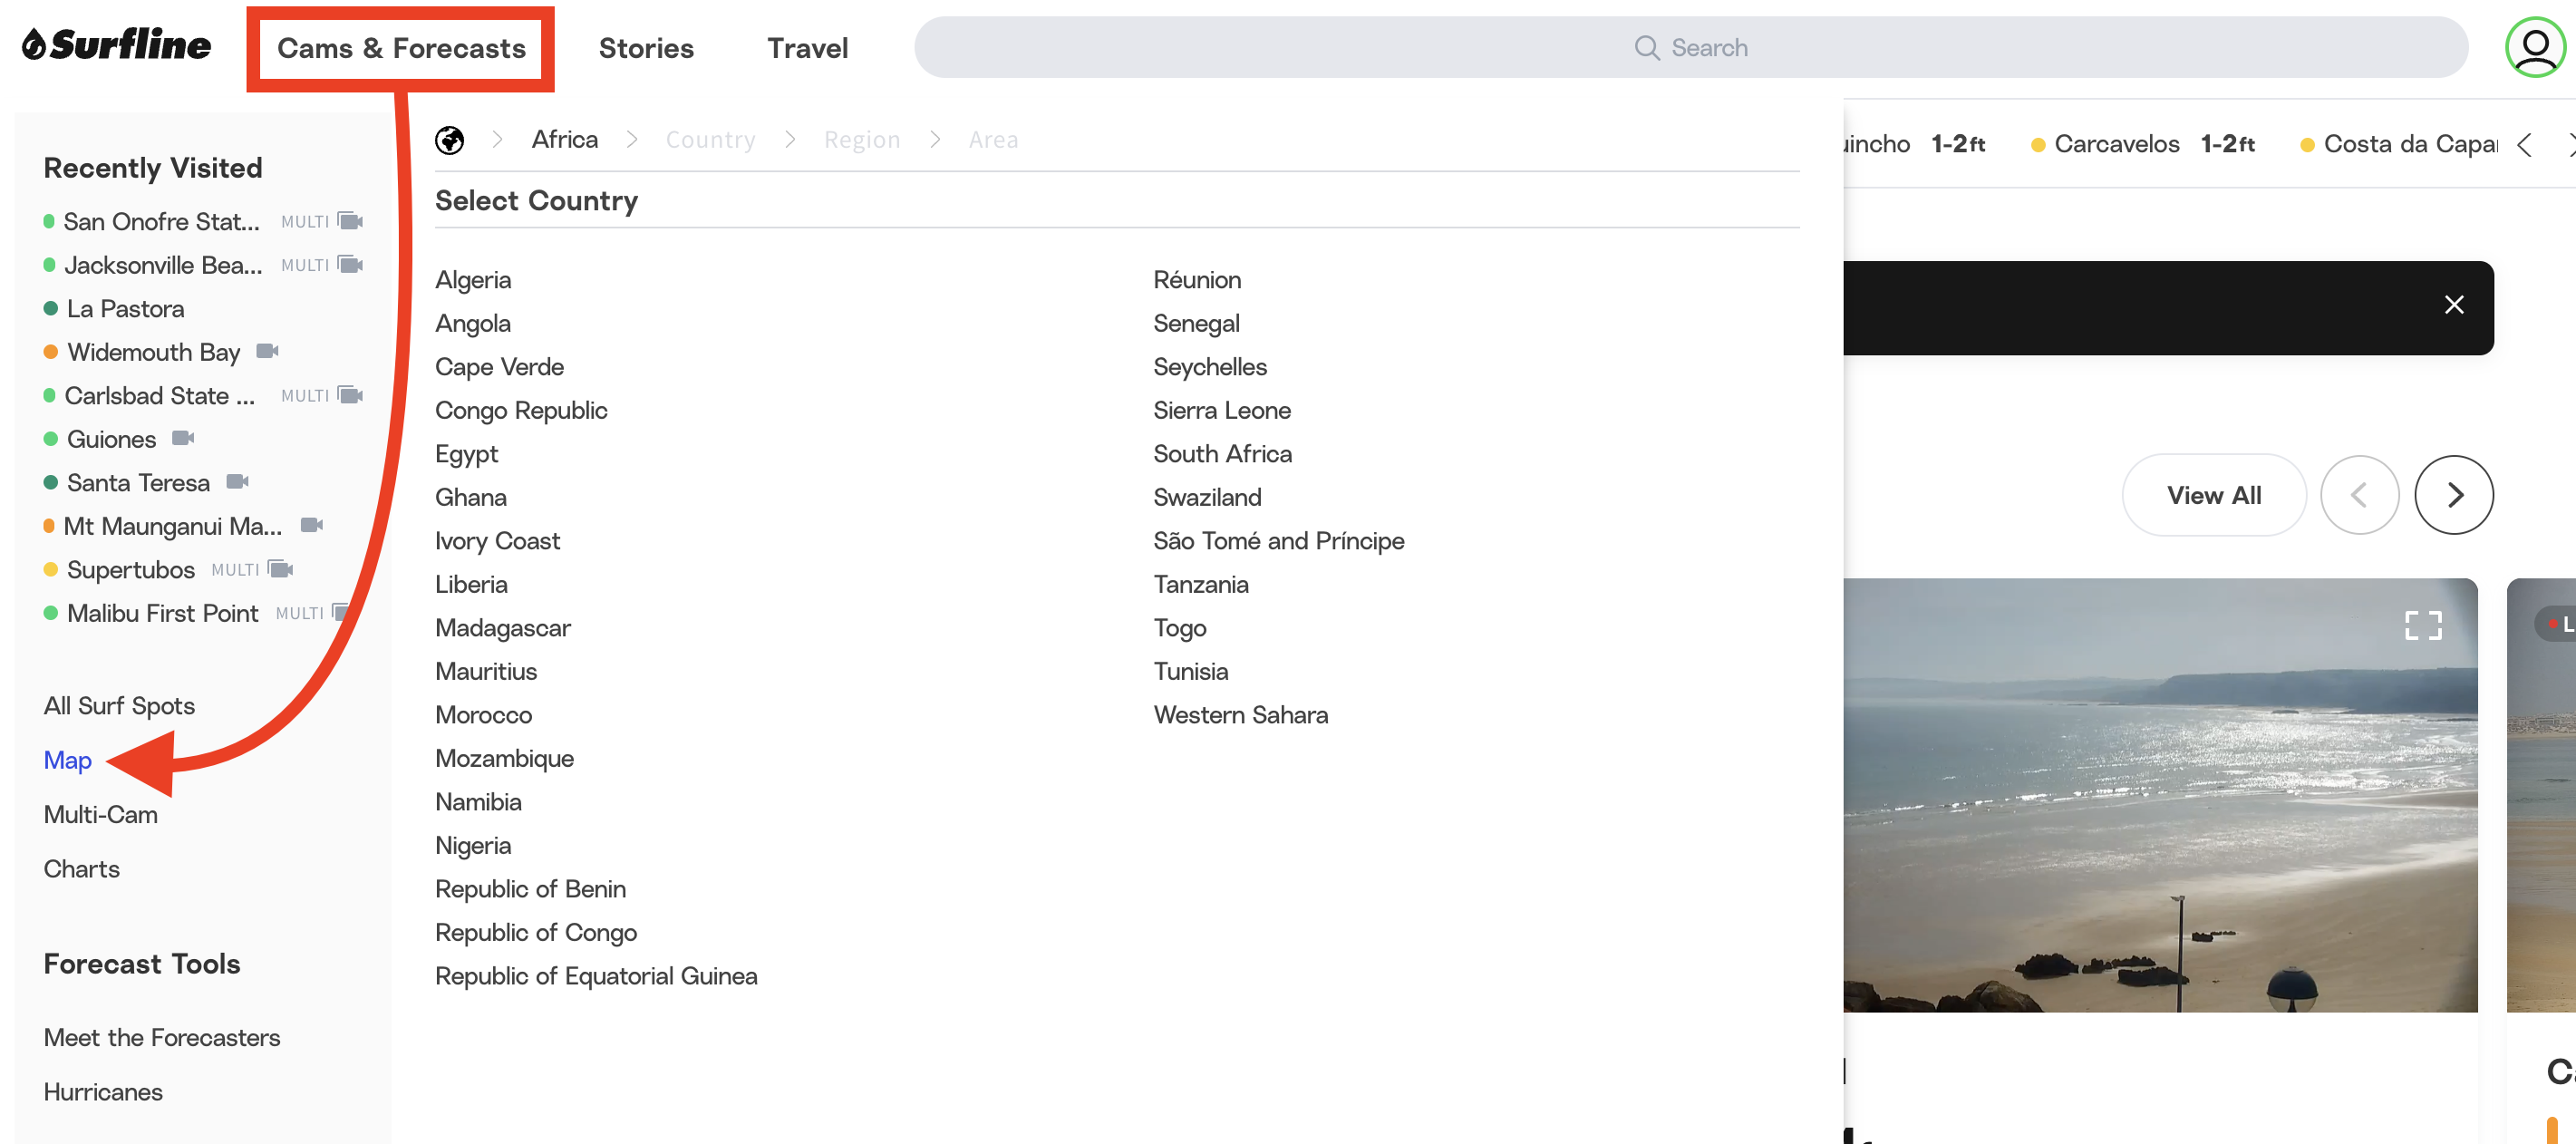
Task: Open Cams & Forecasts menu
Action: 401,48
